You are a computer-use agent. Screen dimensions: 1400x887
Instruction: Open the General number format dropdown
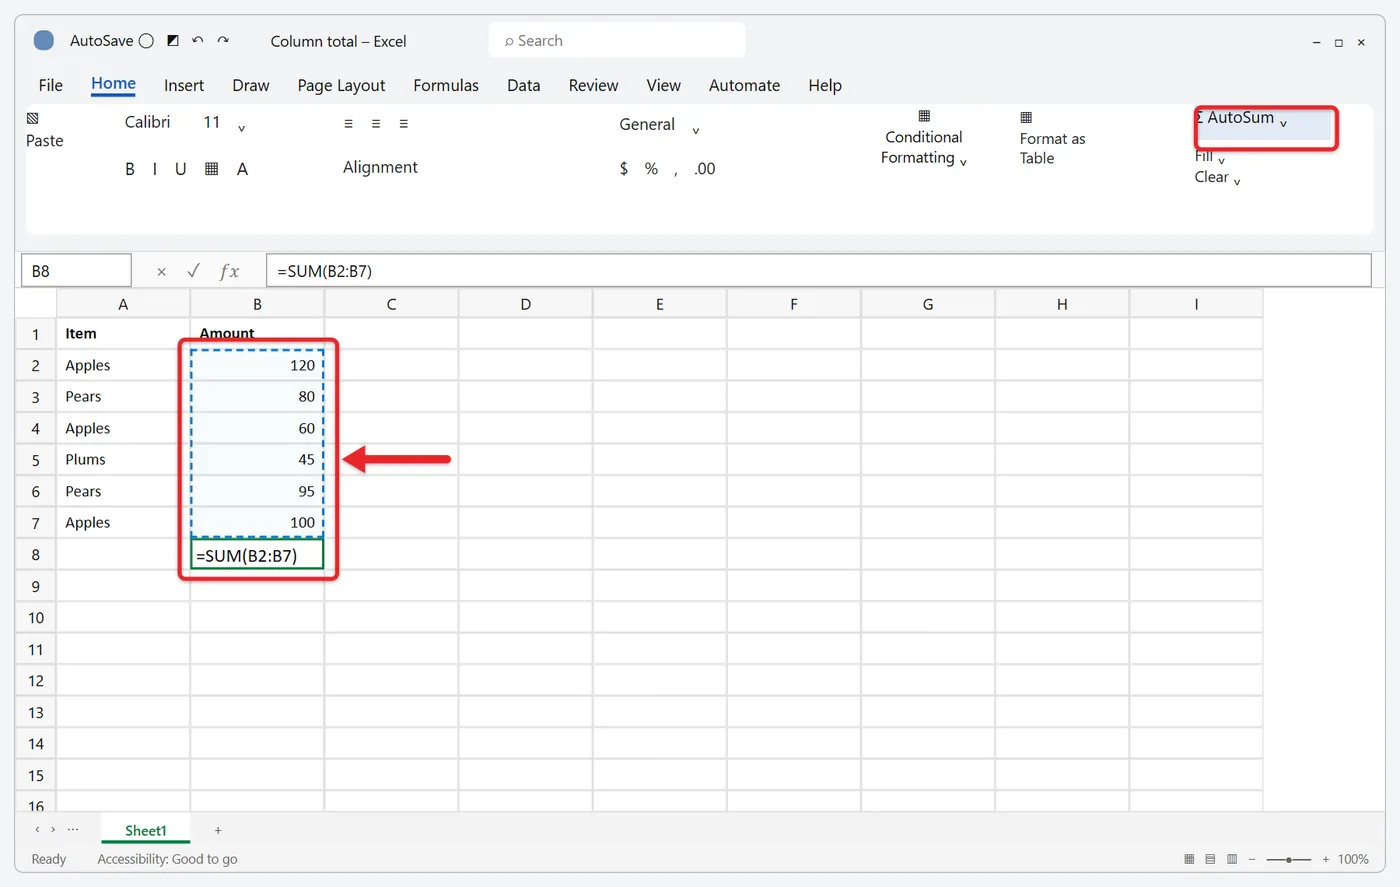point(696,130)
